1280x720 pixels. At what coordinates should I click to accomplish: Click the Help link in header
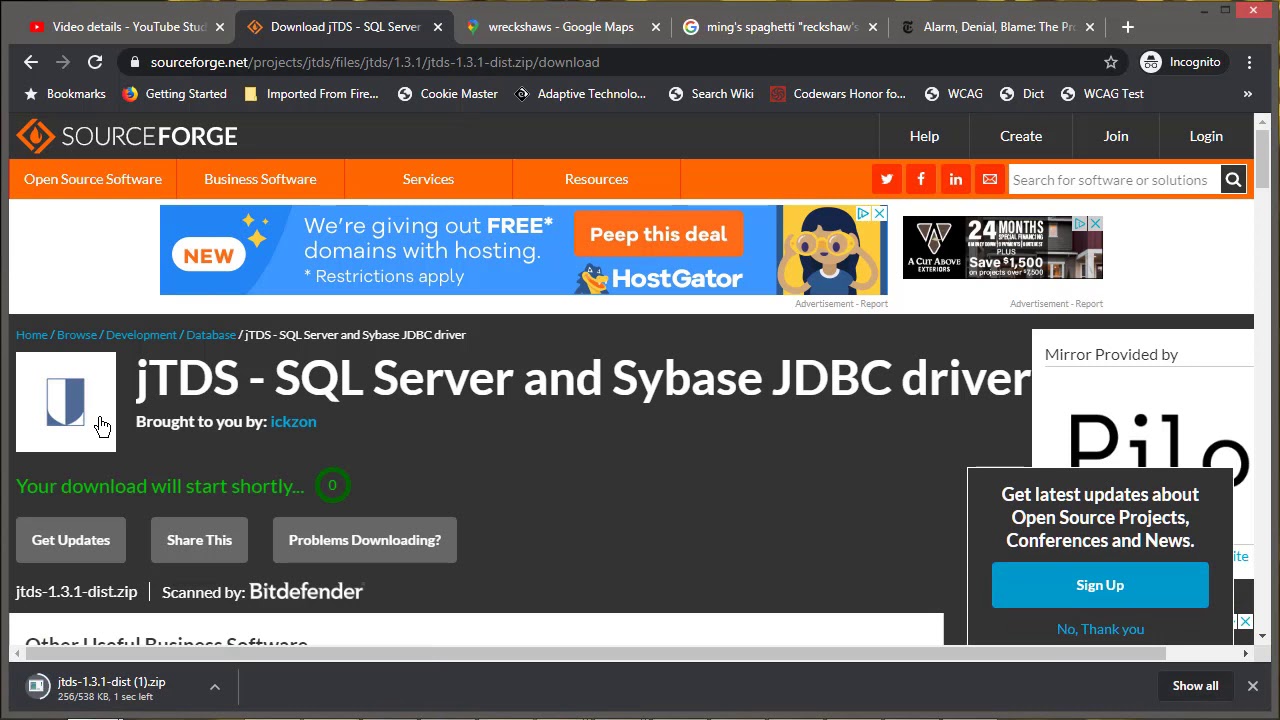click(x=924, y=136)
